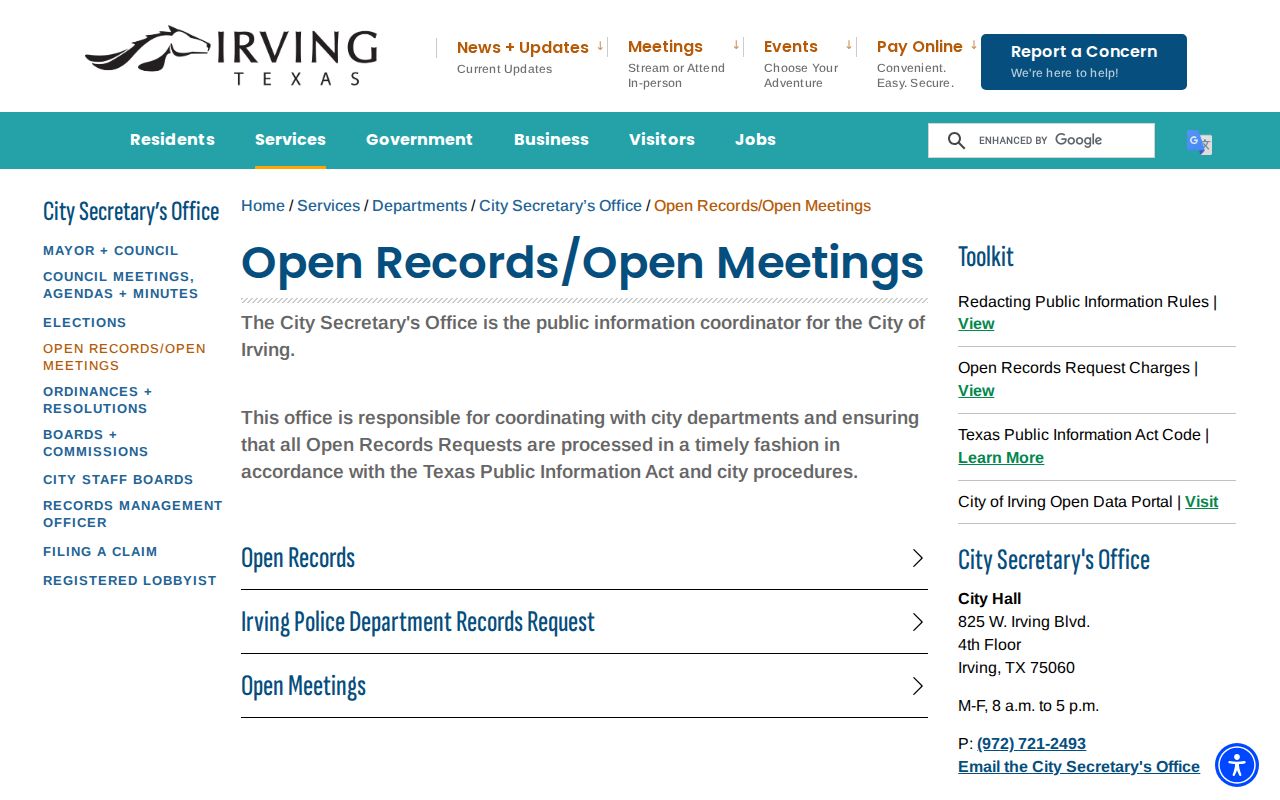Expand the Open Meetings accordion
This screenshot has height=800, width=1280.
[584, 686]
